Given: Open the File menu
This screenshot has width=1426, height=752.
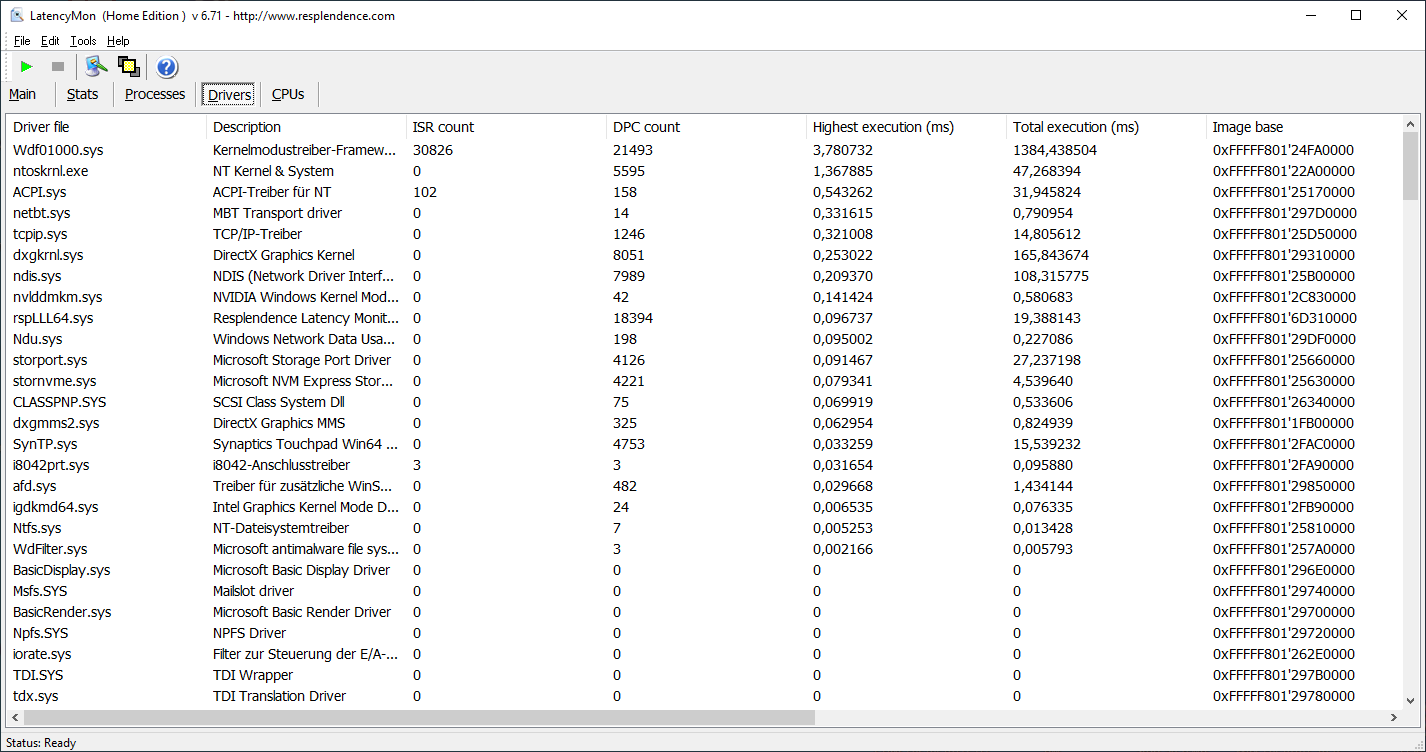Looking at the screenshot, I should click(22, 41).
